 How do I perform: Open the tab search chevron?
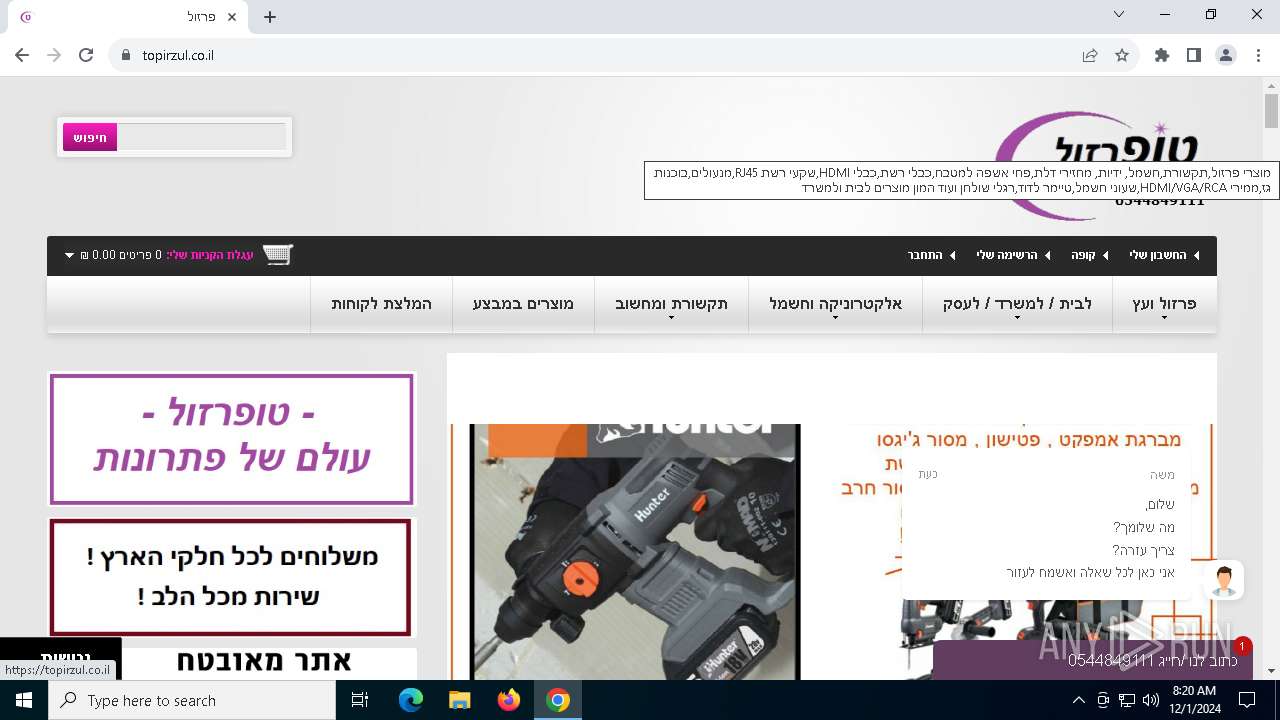tap(1119, 14)
